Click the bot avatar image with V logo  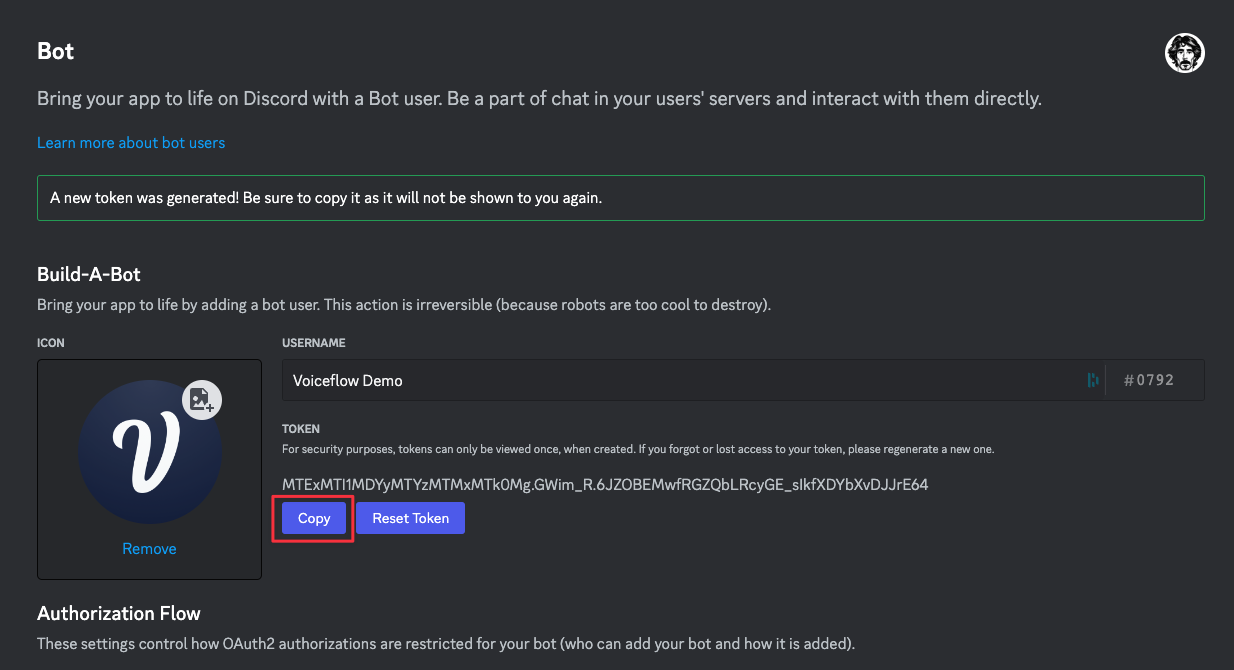(149, 452)
